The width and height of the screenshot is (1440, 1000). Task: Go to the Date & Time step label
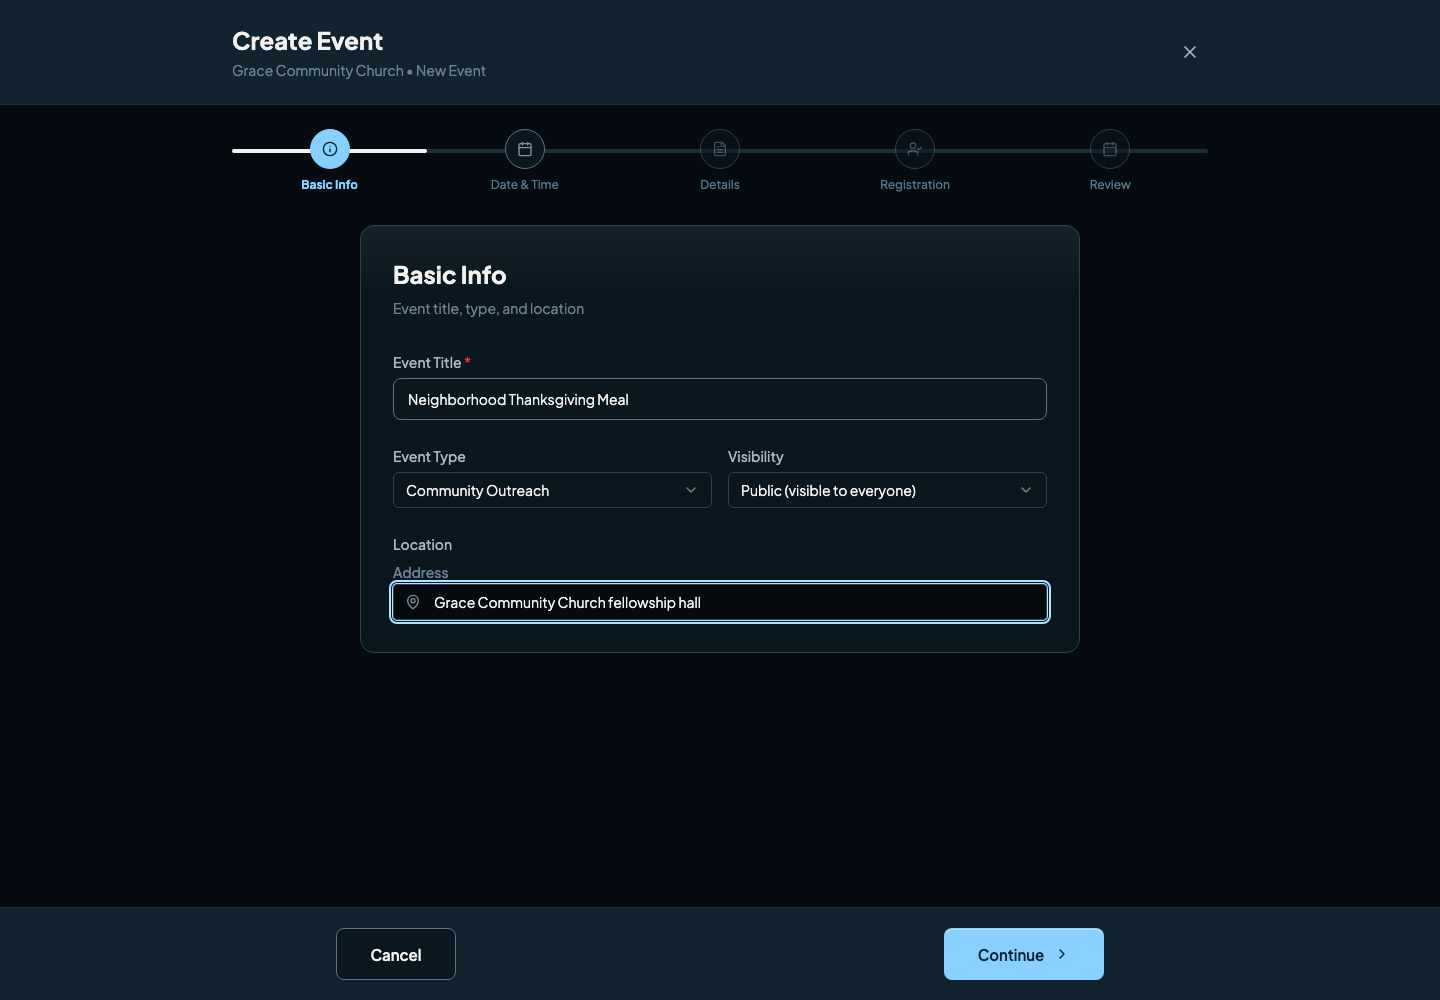pos(525,185)
